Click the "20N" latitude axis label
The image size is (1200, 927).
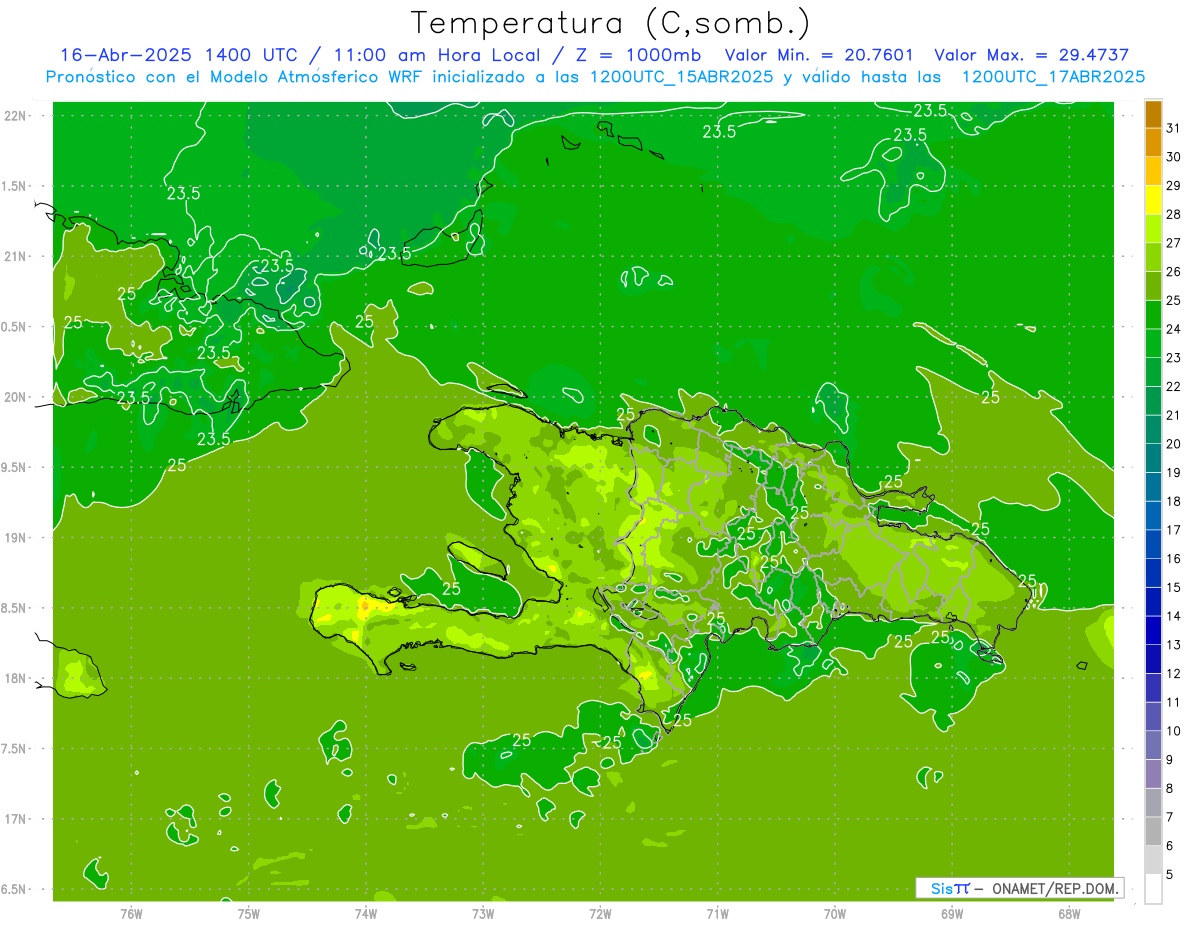14,397
